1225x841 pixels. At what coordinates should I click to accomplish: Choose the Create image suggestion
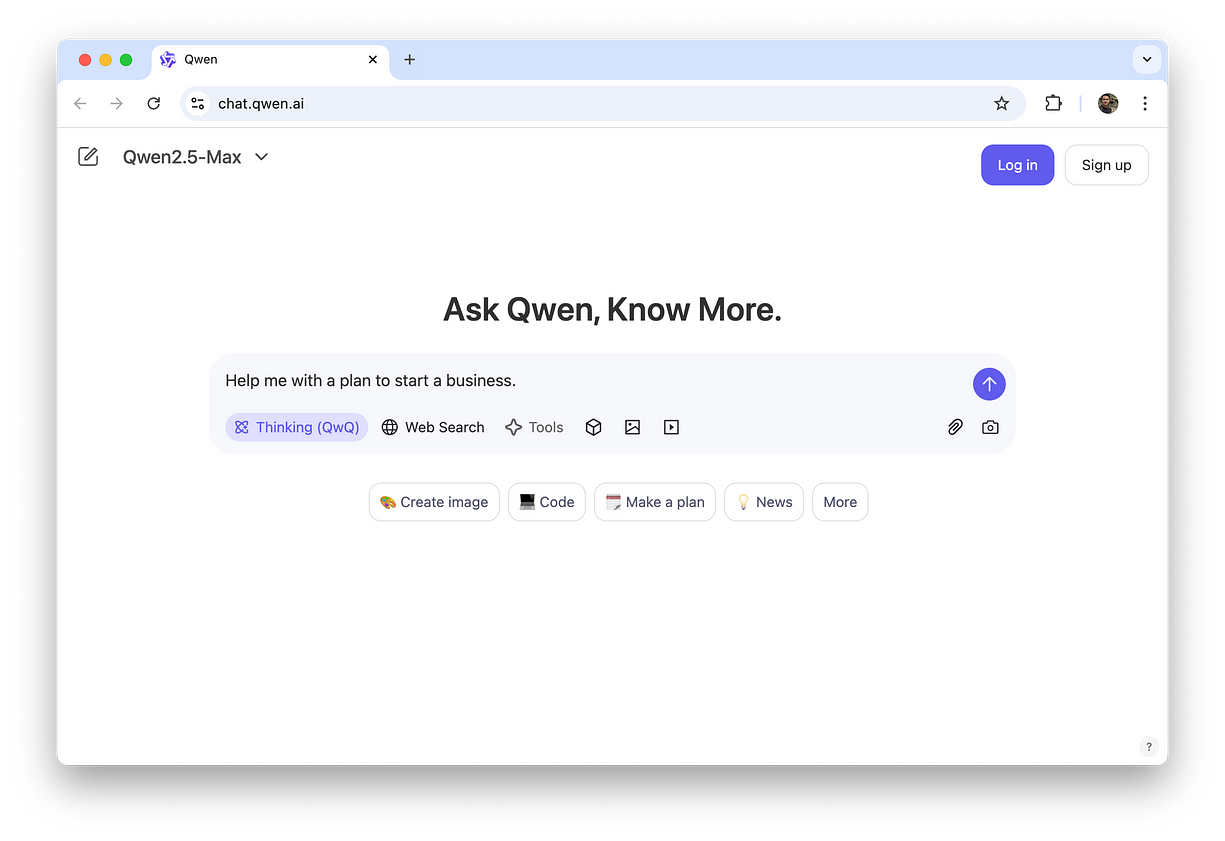pos(434,502)
